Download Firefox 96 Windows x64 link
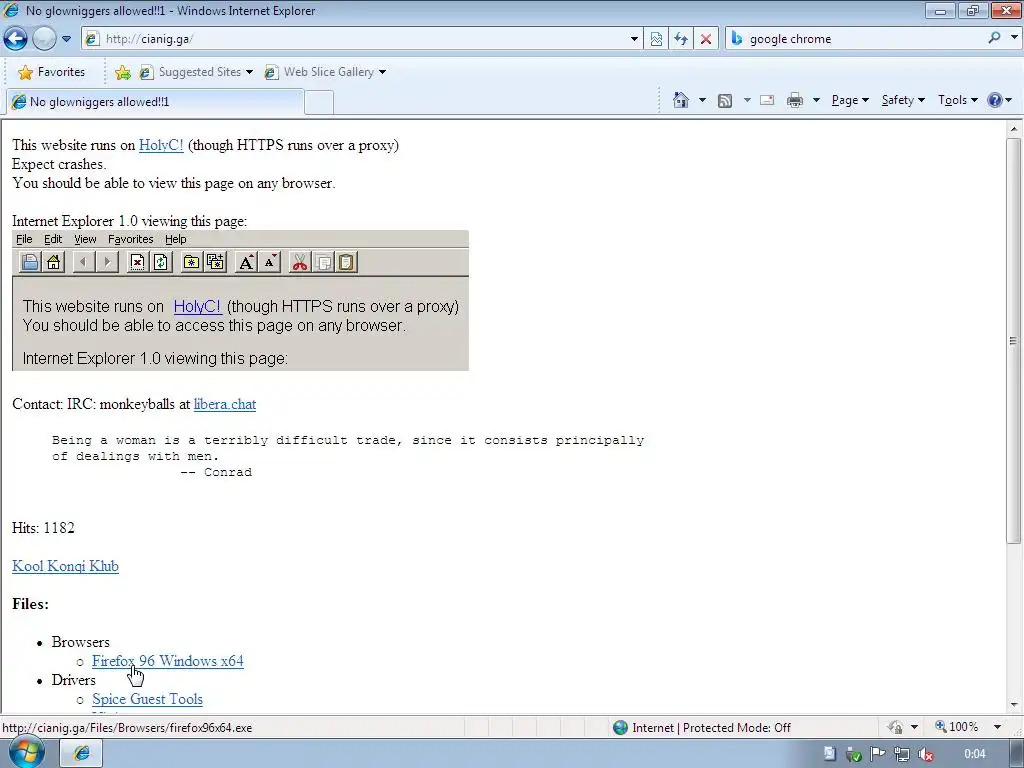Viewport: 1024px width, 768px height. click(x=168, y=661)
